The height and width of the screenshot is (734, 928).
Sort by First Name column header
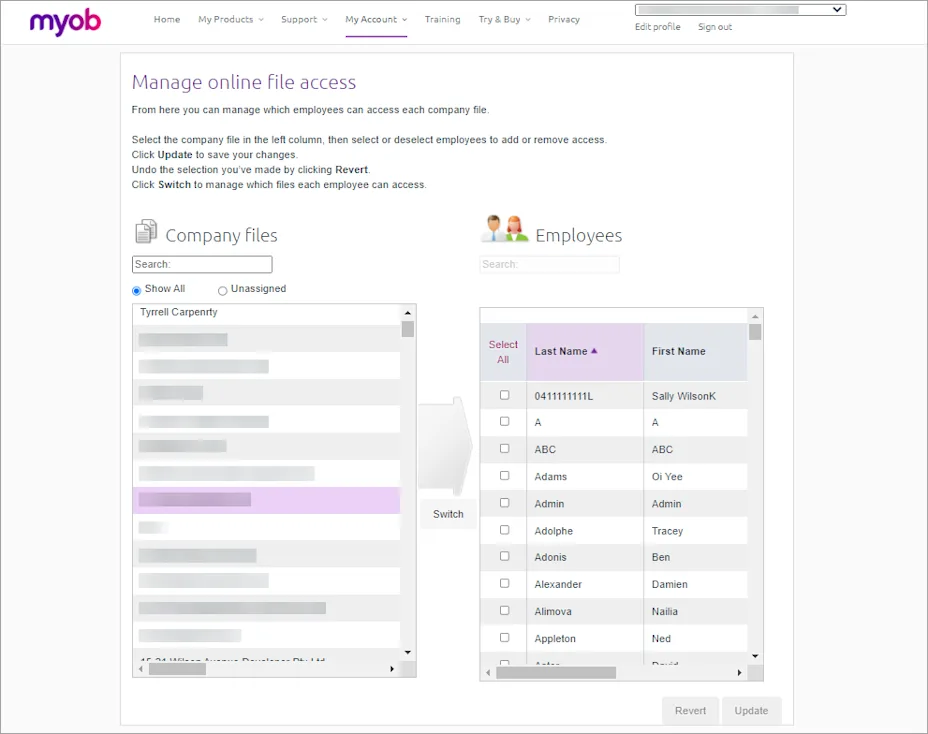[695, 352]
